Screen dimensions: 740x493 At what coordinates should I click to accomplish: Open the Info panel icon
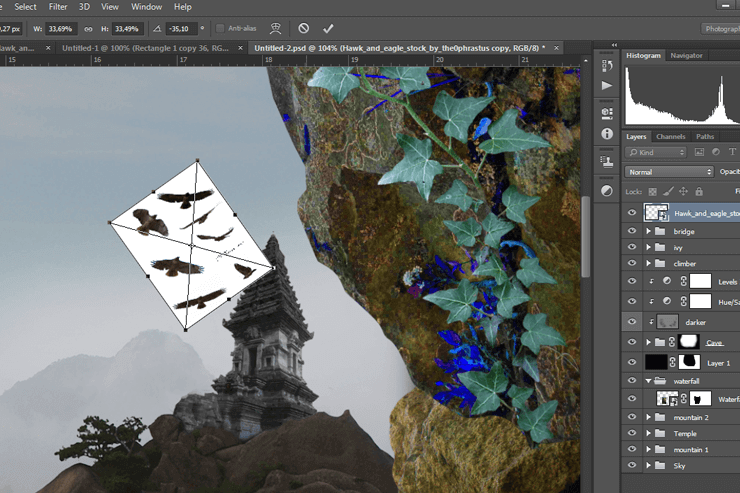(607, 133)
